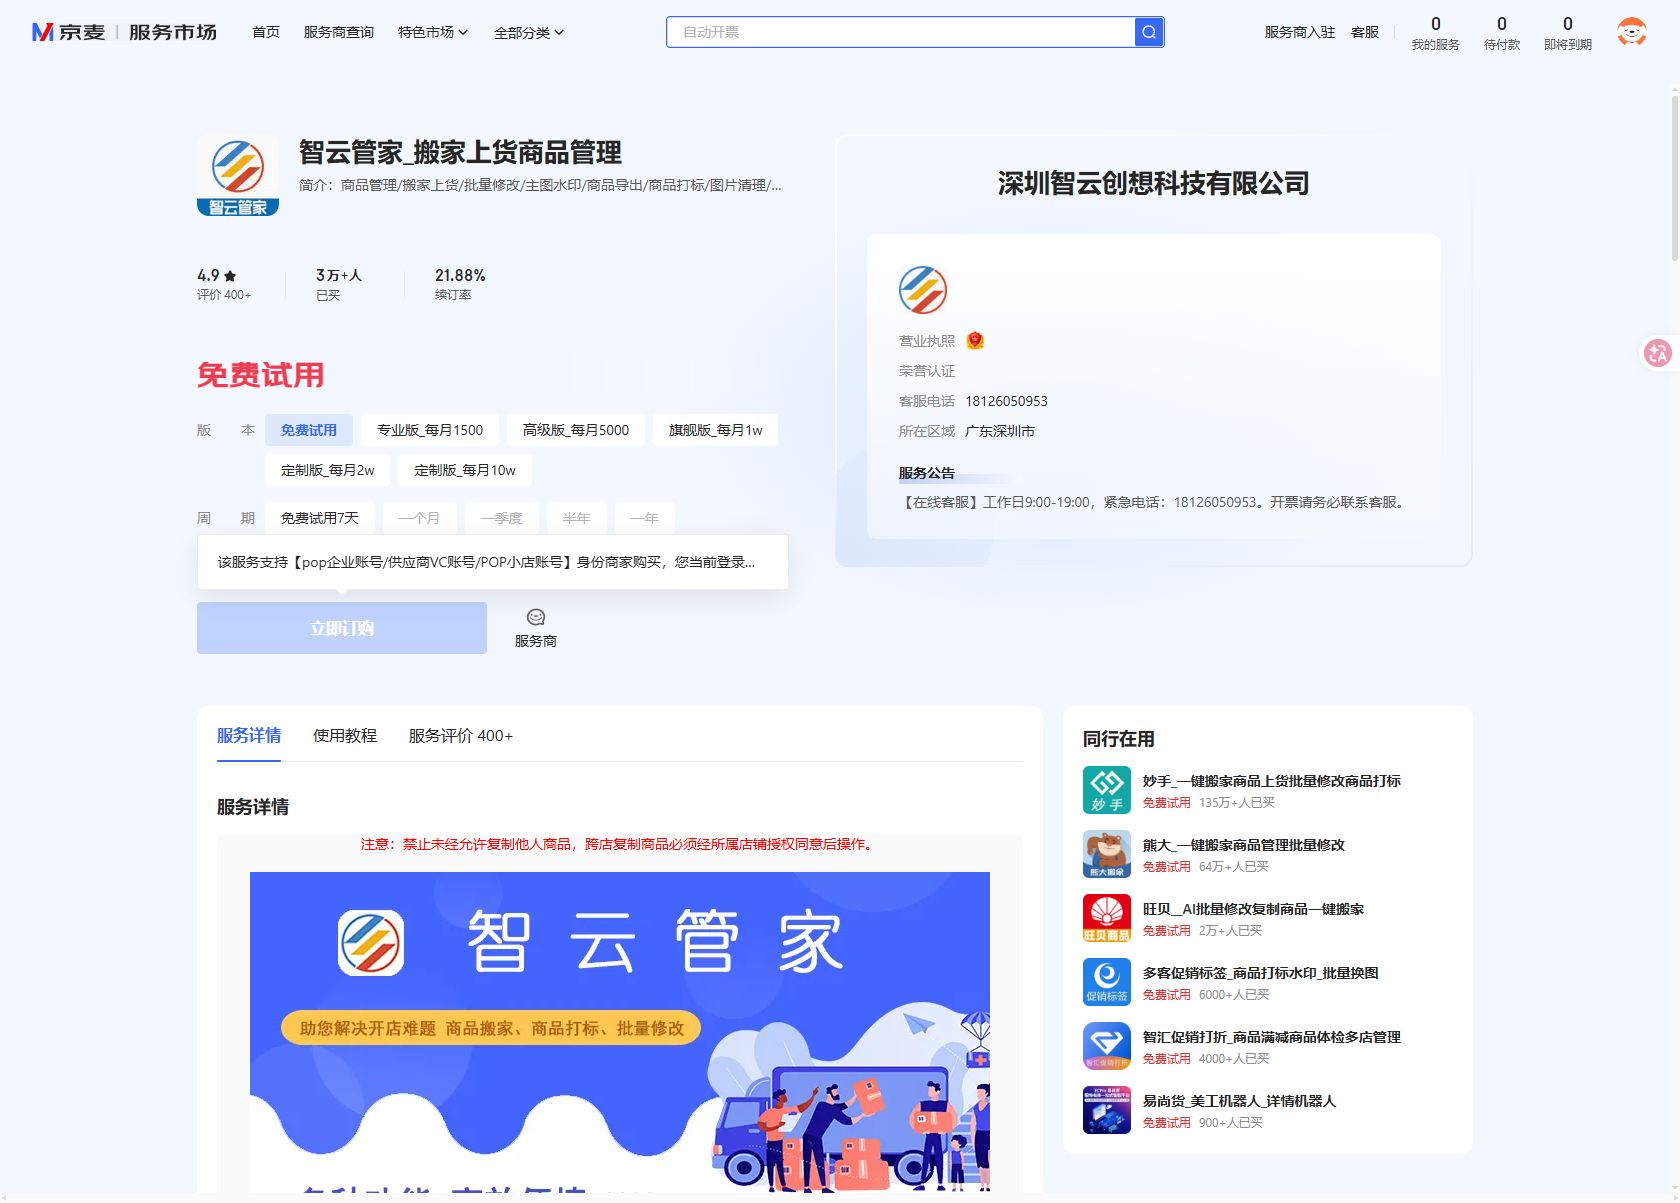Click the 京麦 logo icon
This screenshot has height=1203, width=1680.
tap(42, 32)
